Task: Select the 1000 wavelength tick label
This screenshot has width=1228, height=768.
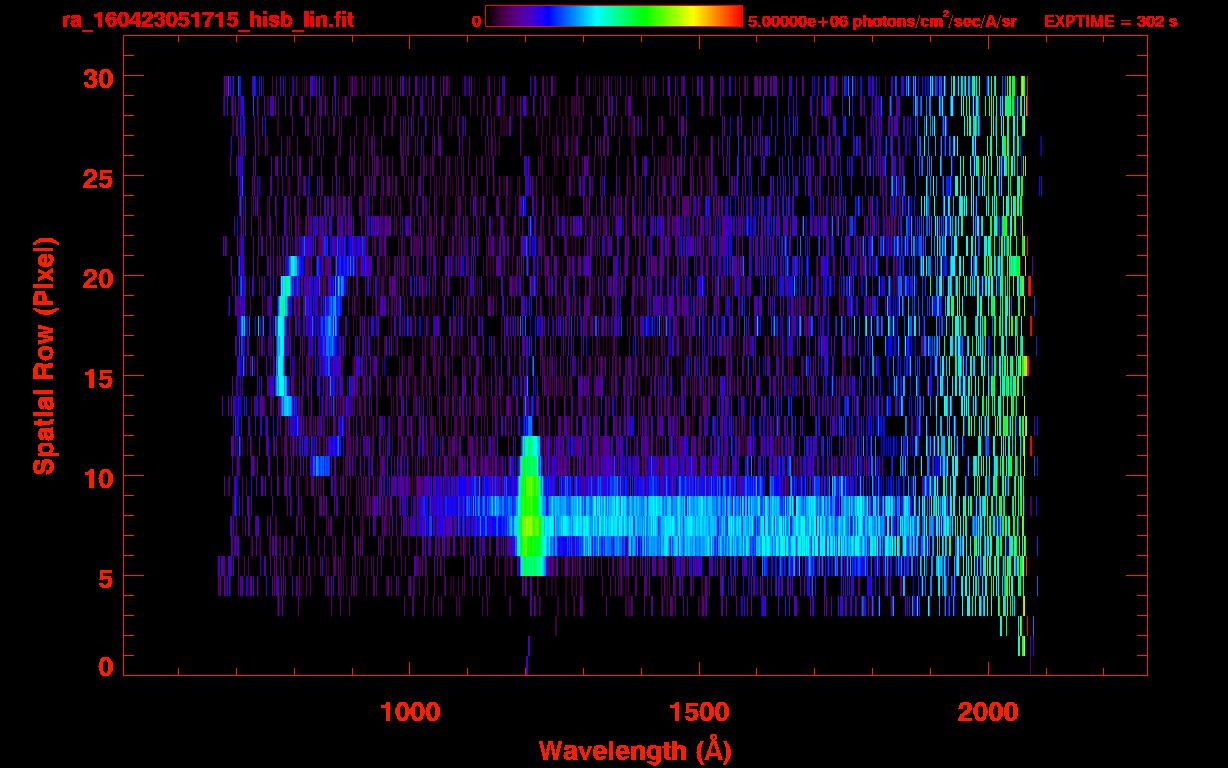Action: 409,711
